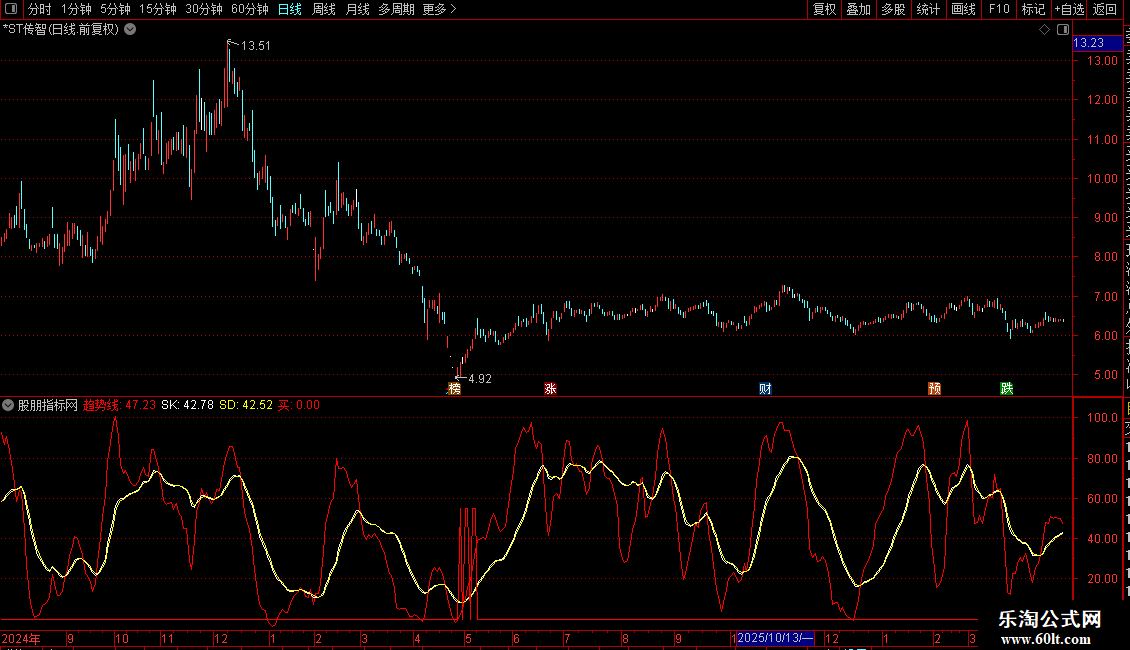Expand the 更多 periods menu
The height and width of the screenshot is (650, 1130).
439,9
